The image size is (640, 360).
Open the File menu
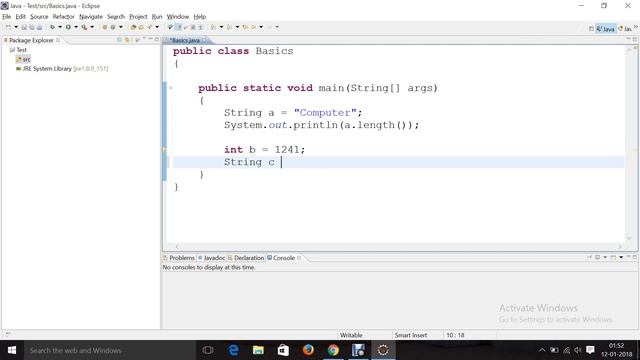(7, 17)
